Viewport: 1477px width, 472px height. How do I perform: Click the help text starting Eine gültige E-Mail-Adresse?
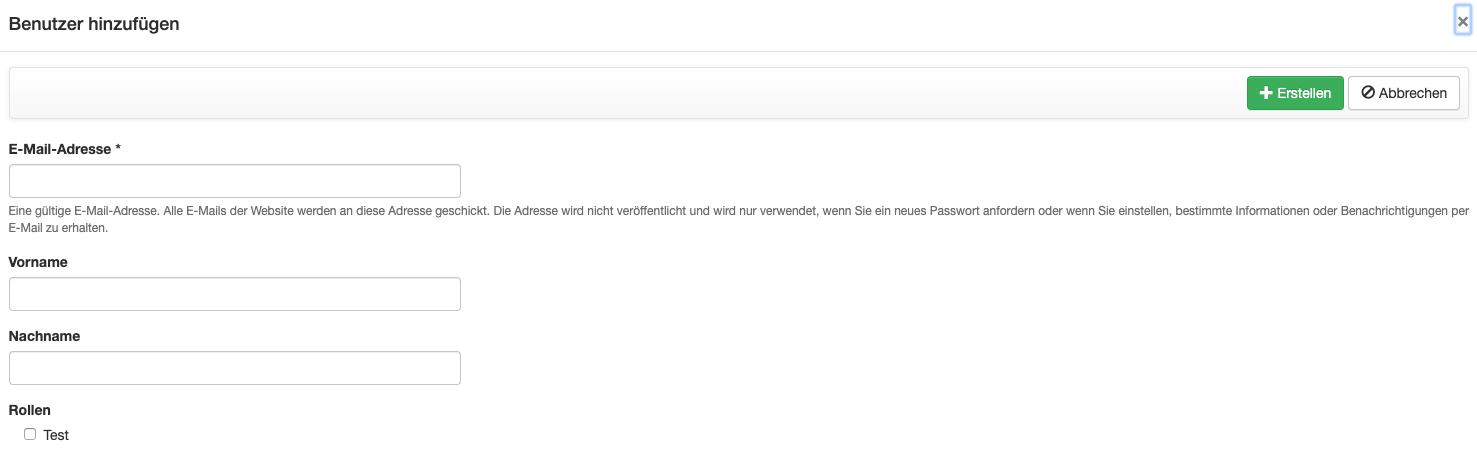click(738, 211)
